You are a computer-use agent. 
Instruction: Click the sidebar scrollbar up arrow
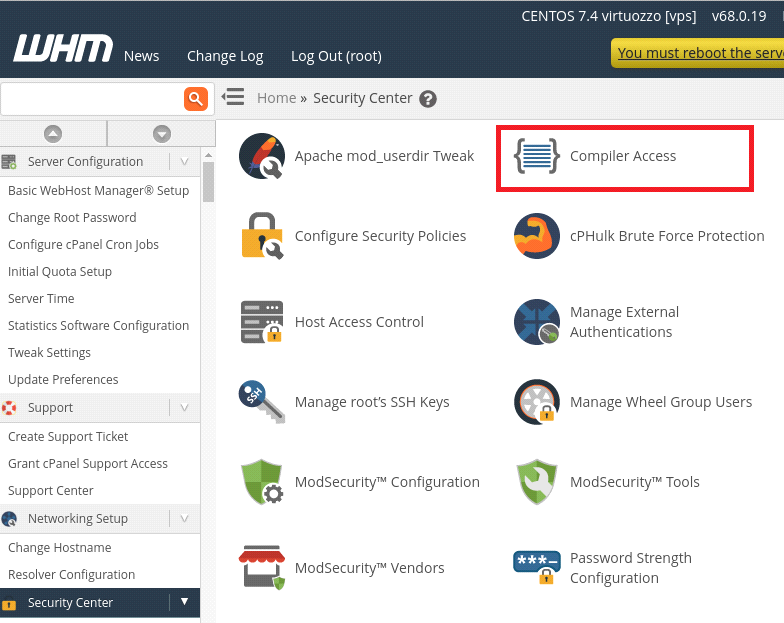pyautogui.click(x=208, y=155)
